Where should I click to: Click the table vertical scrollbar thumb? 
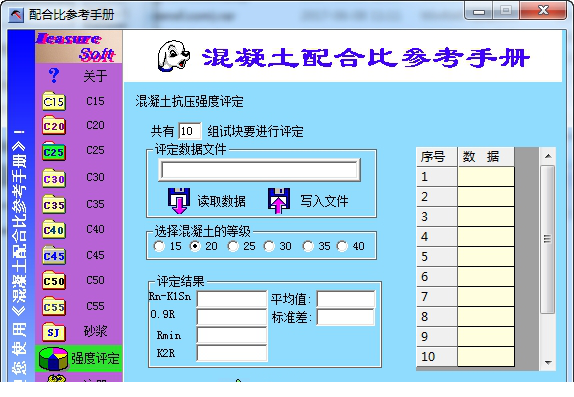548,239
